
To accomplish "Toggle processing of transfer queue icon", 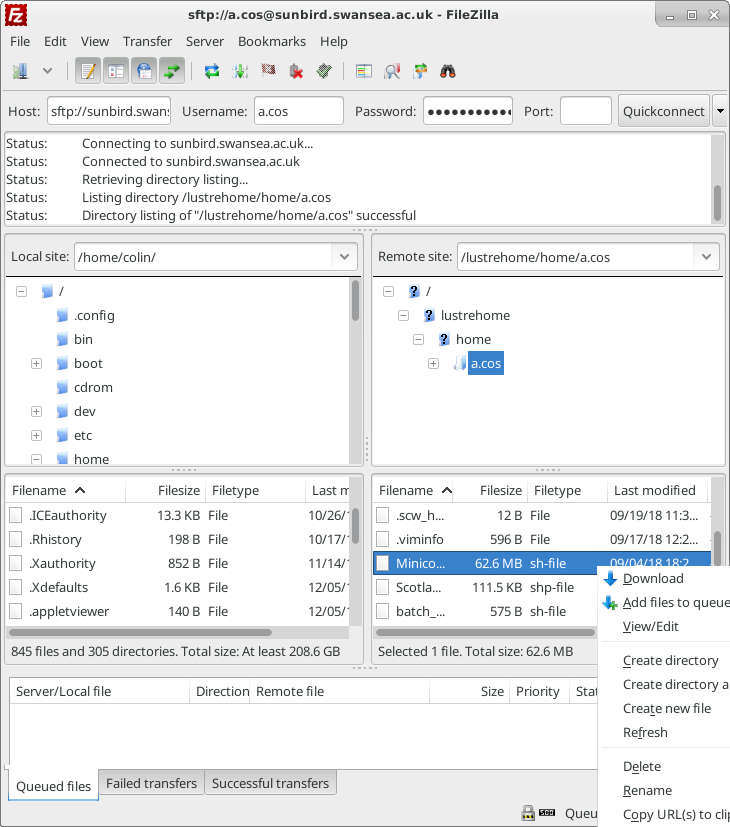I will [240, 71].
